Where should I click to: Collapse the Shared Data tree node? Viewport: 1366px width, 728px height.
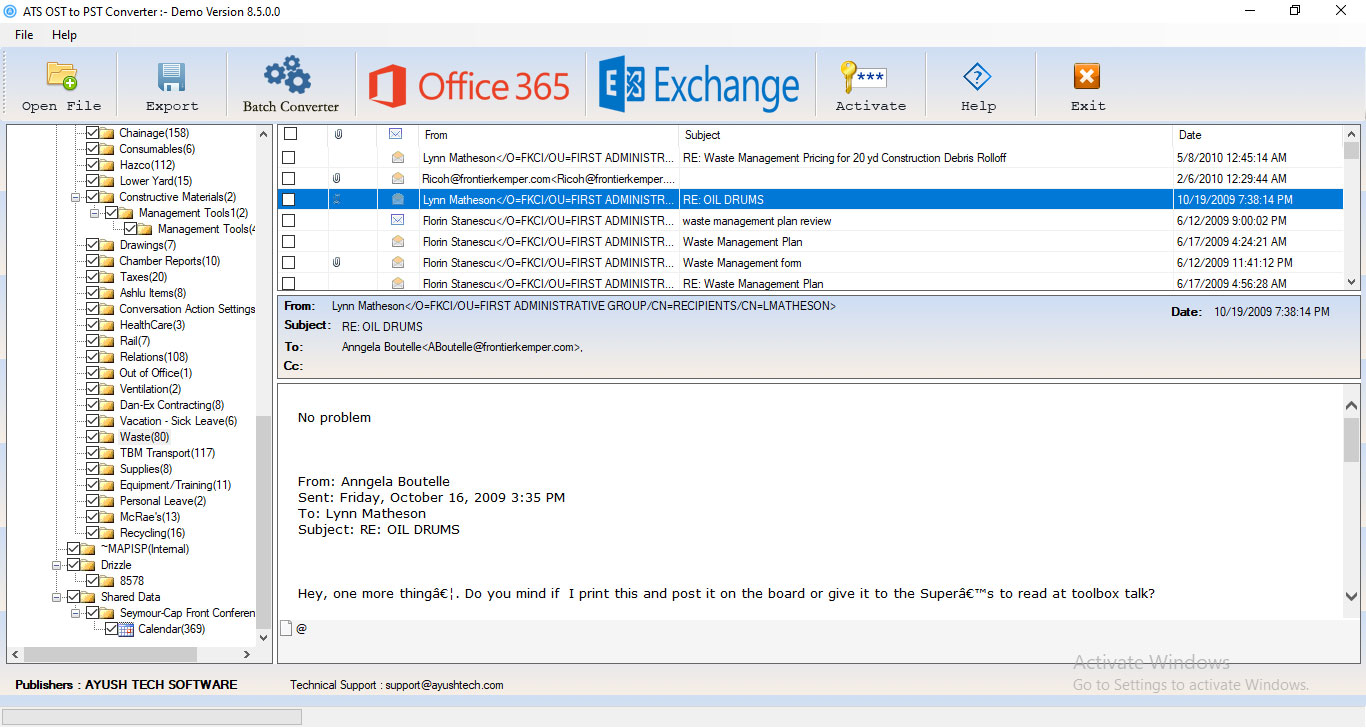tap(56, 597)
